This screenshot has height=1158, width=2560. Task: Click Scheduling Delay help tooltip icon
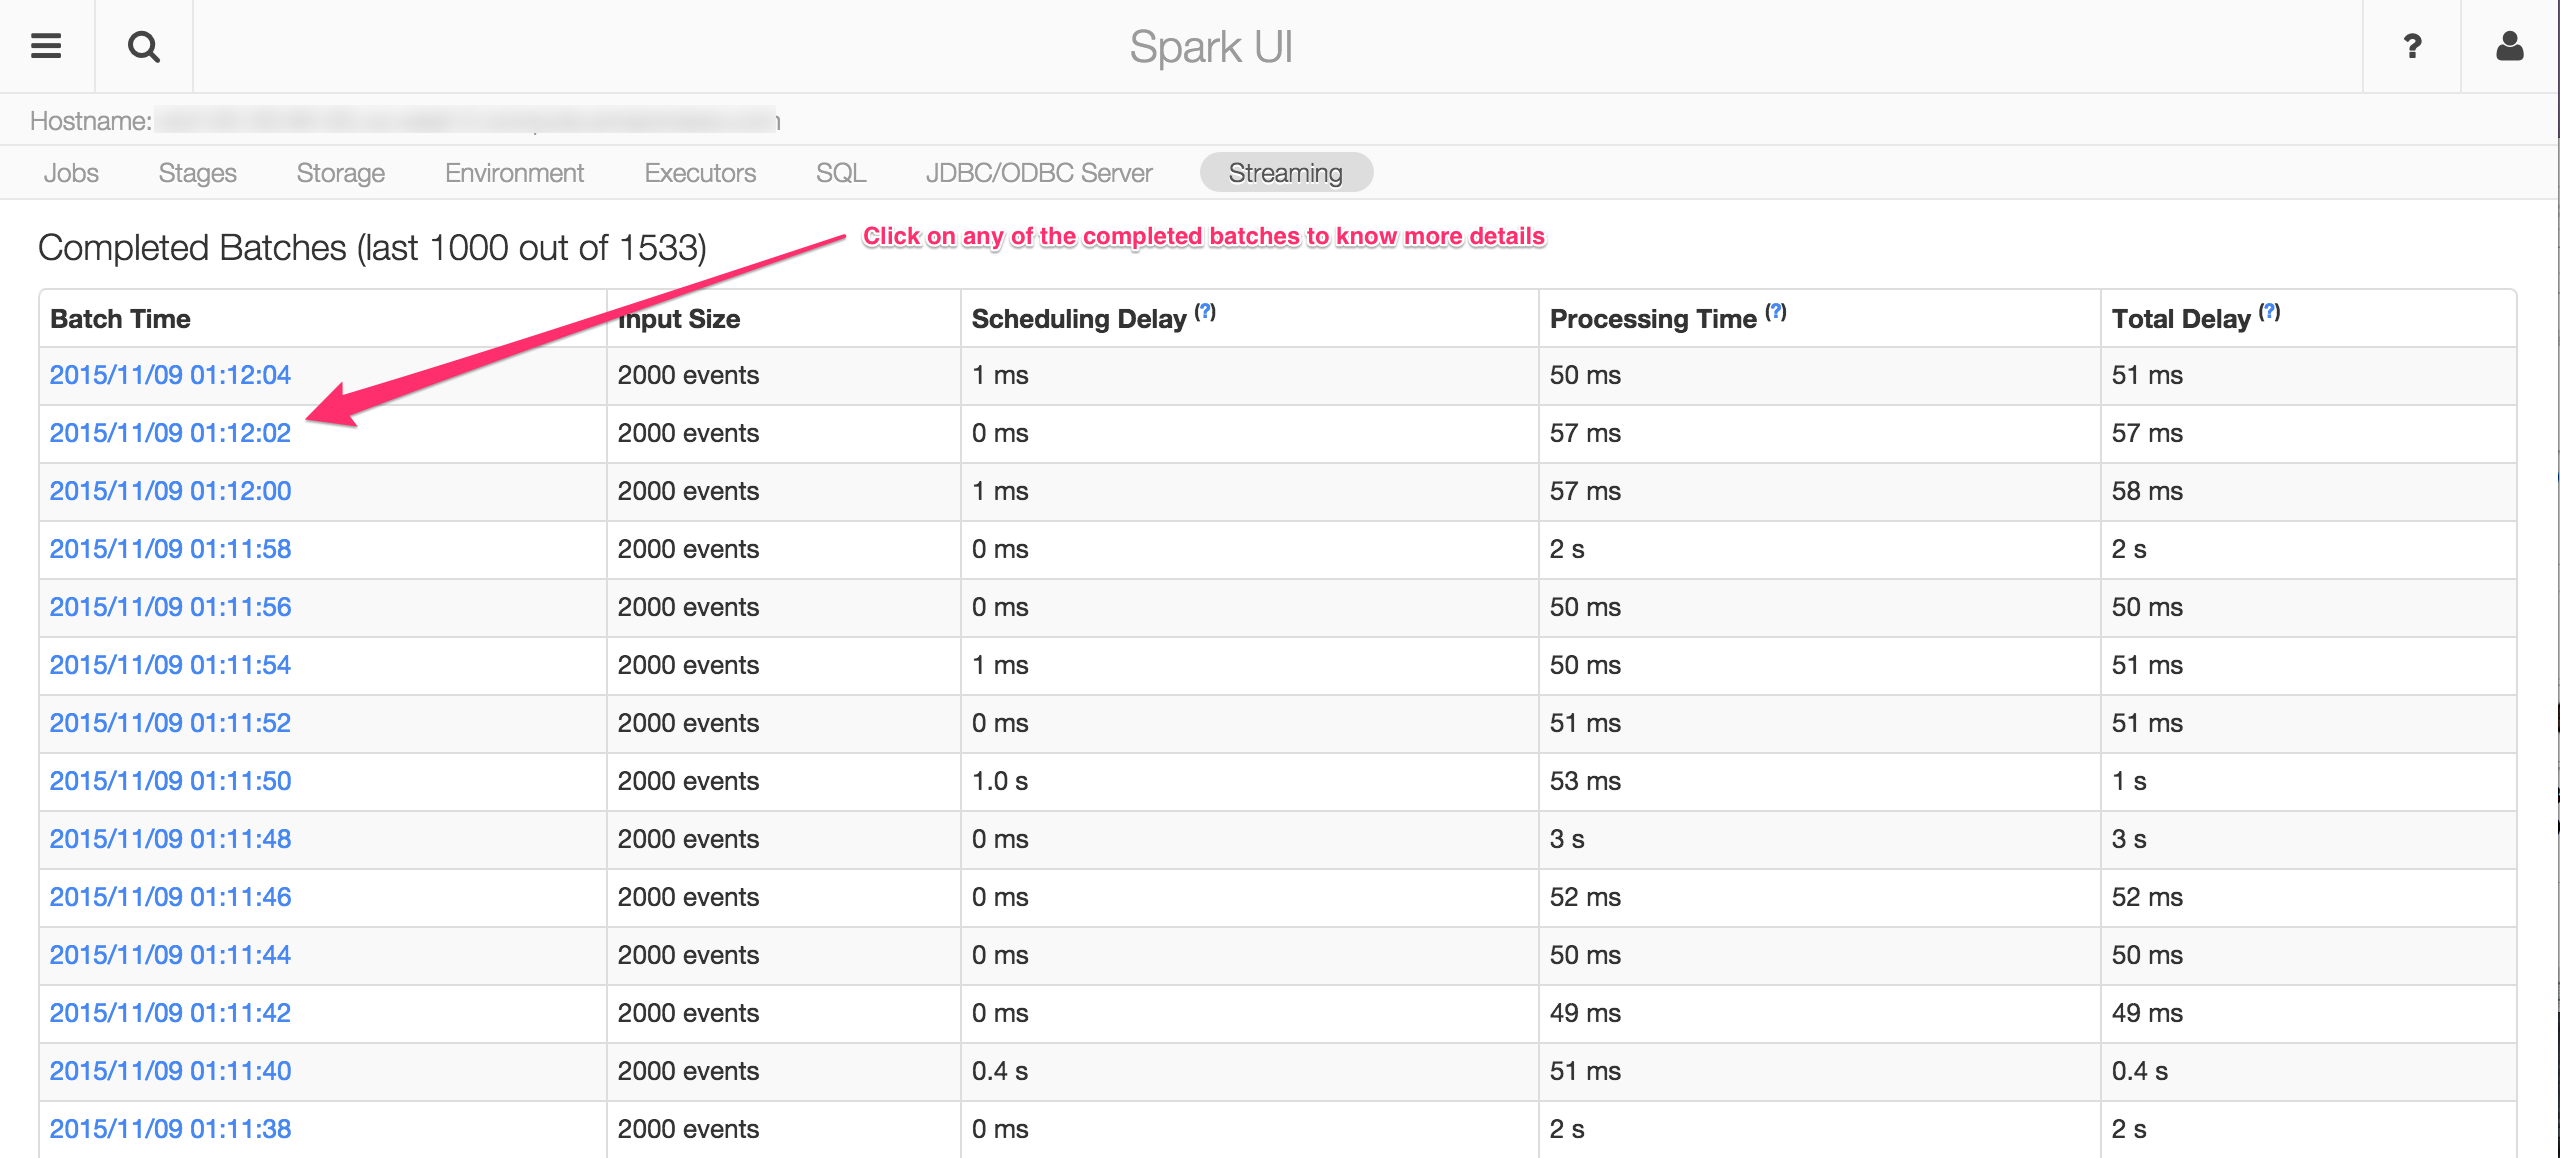point(1206,312)
